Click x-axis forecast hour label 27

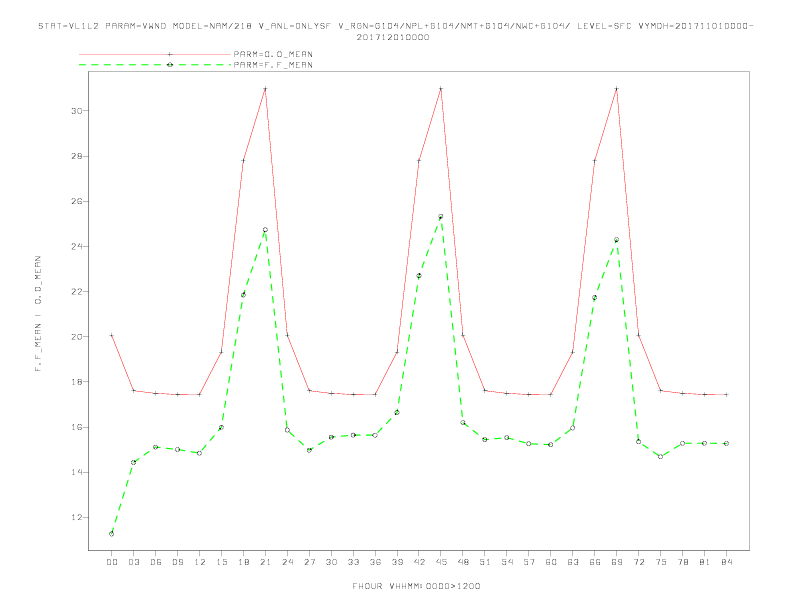tap(309, 562)
